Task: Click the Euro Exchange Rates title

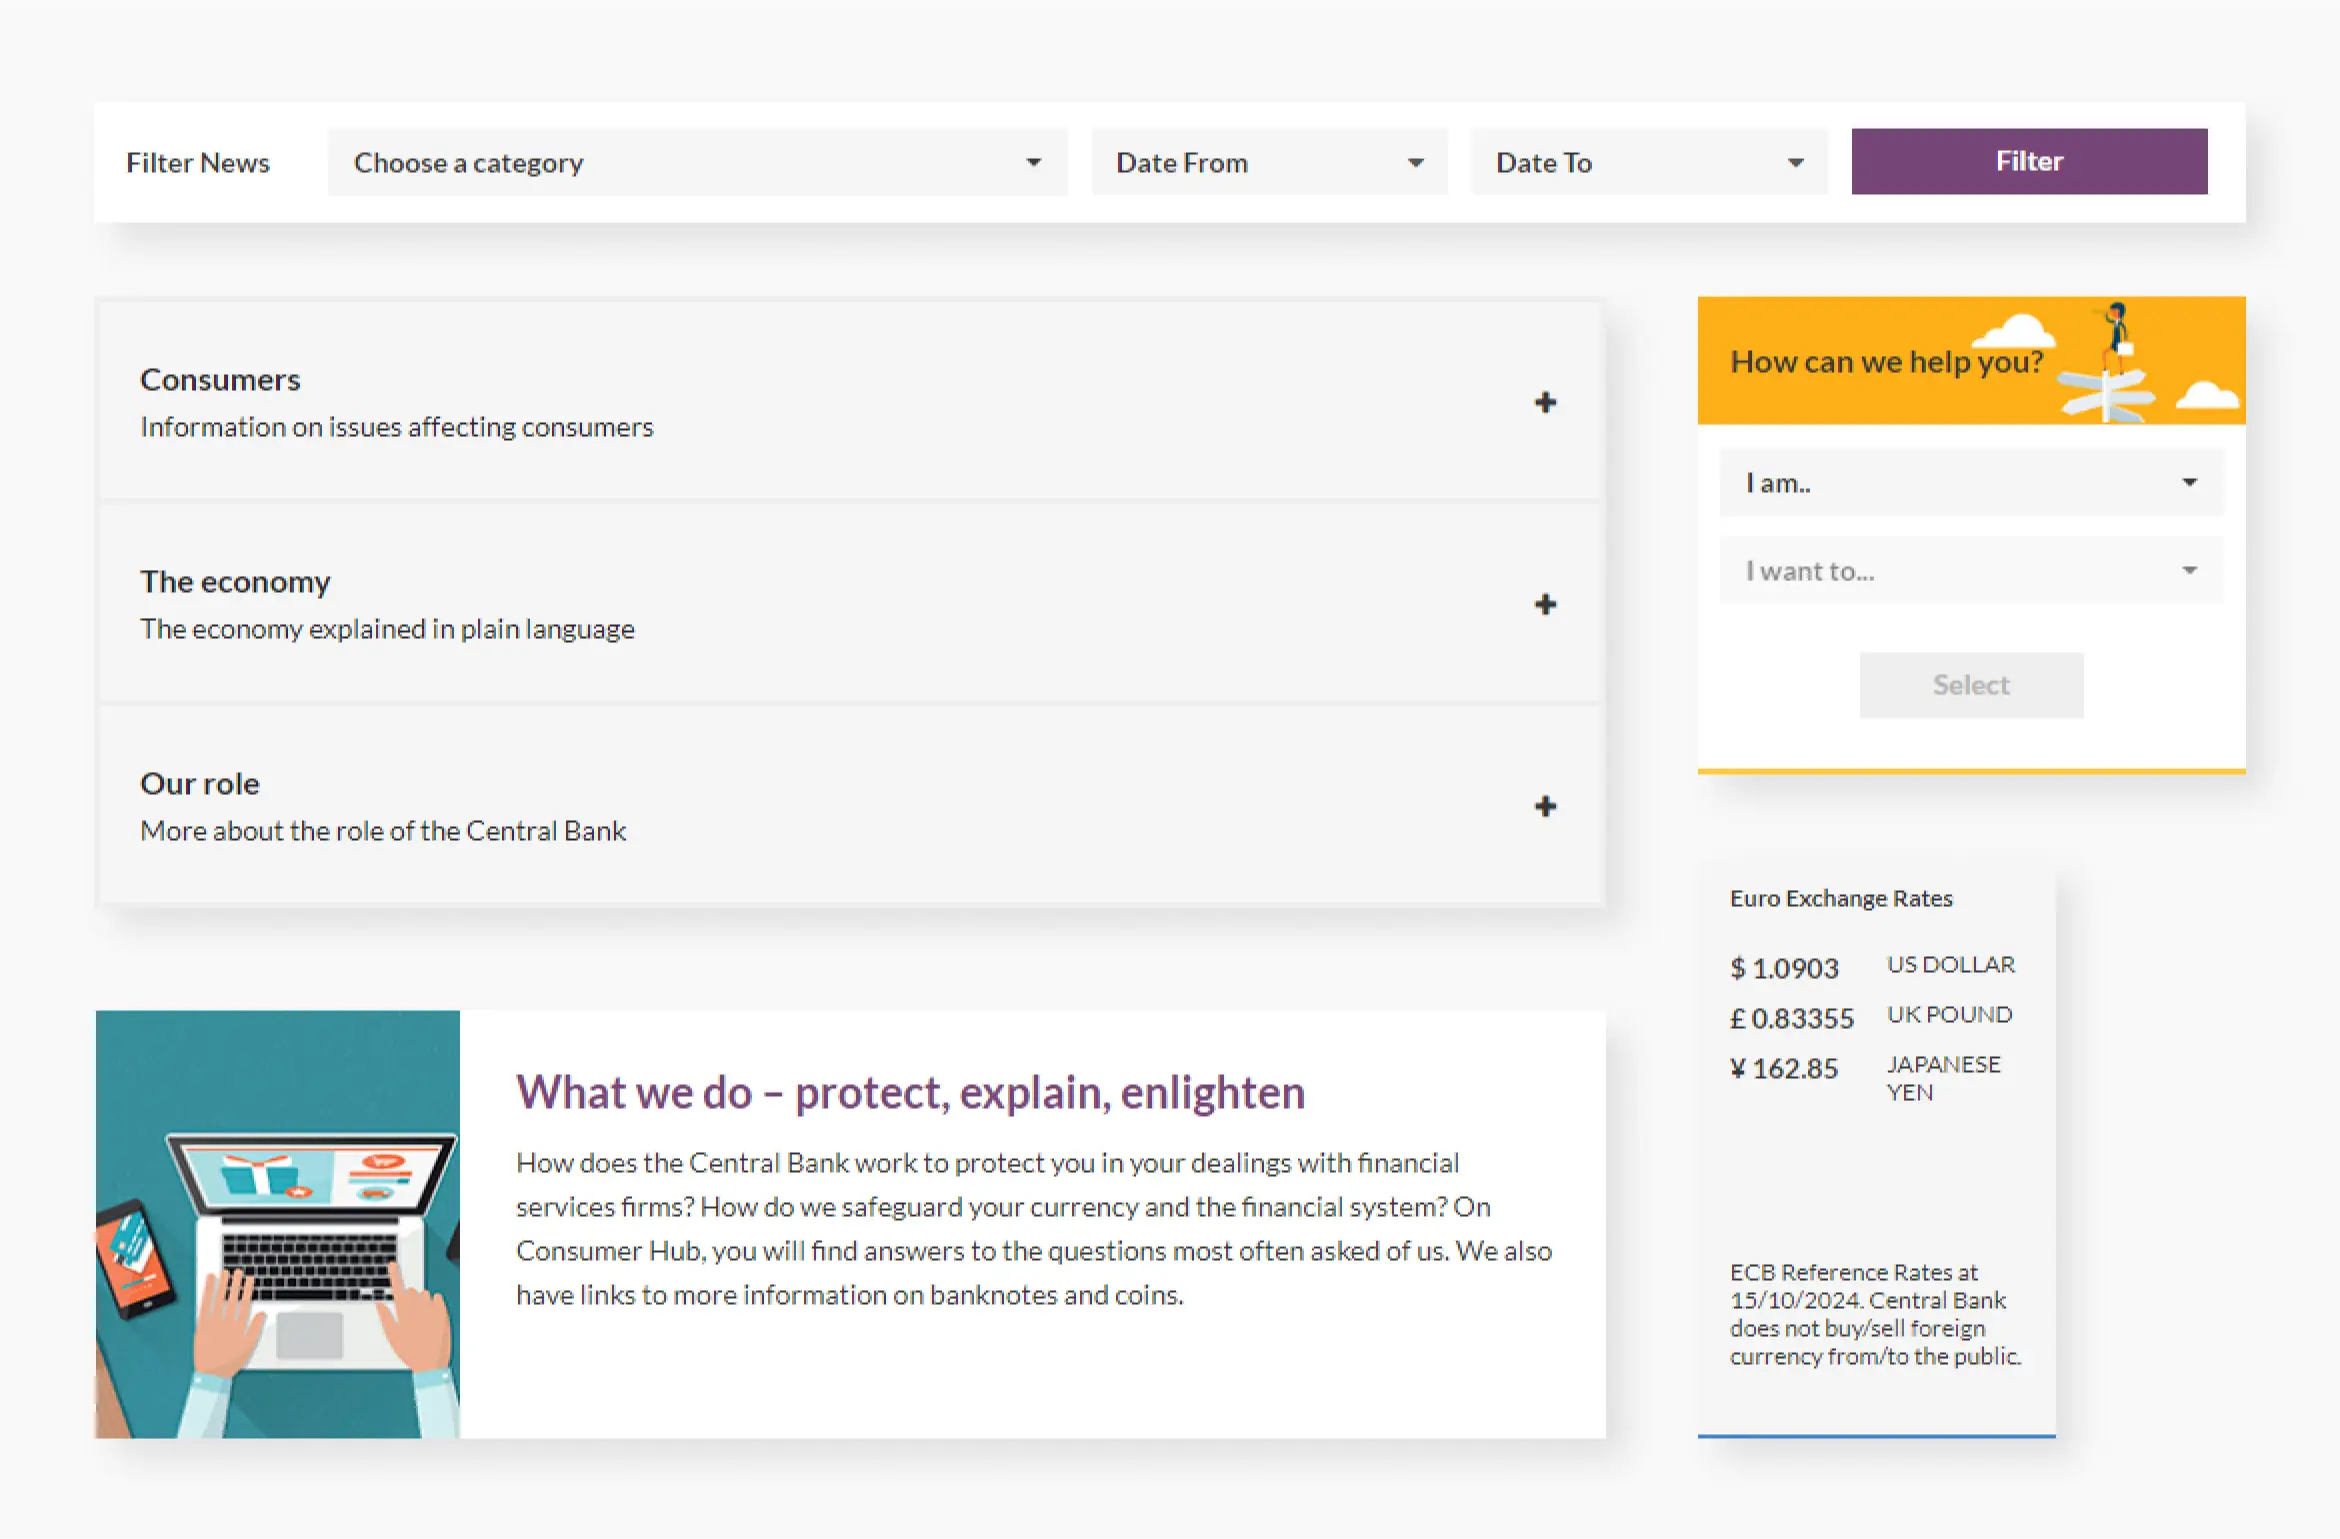Action: coord(1841,898)
